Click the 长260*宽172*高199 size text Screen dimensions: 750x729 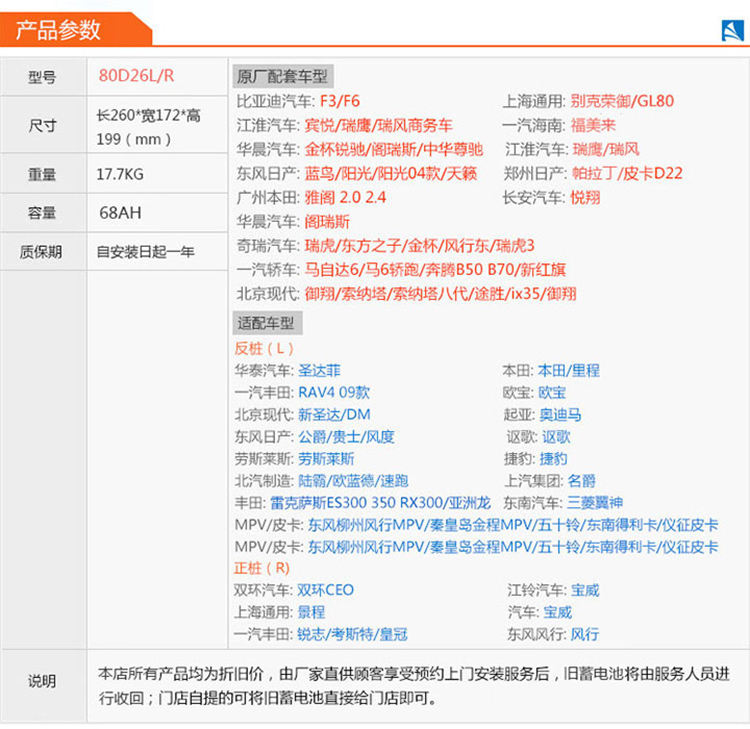coord(149,127)
